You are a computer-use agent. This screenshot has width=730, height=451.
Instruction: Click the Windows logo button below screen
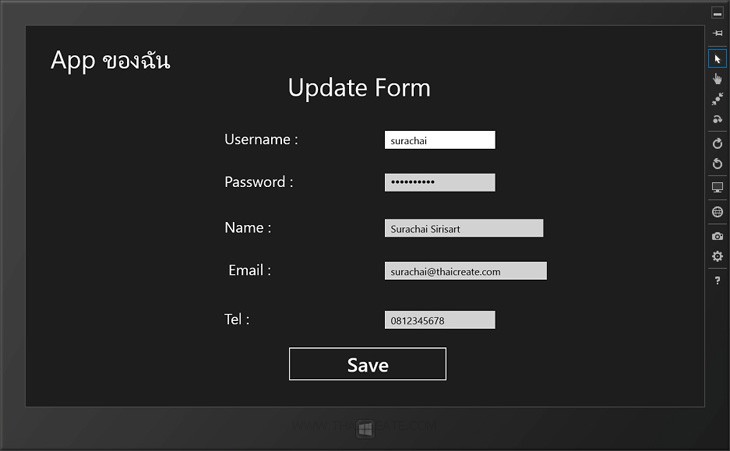click(x=365, y=429)
